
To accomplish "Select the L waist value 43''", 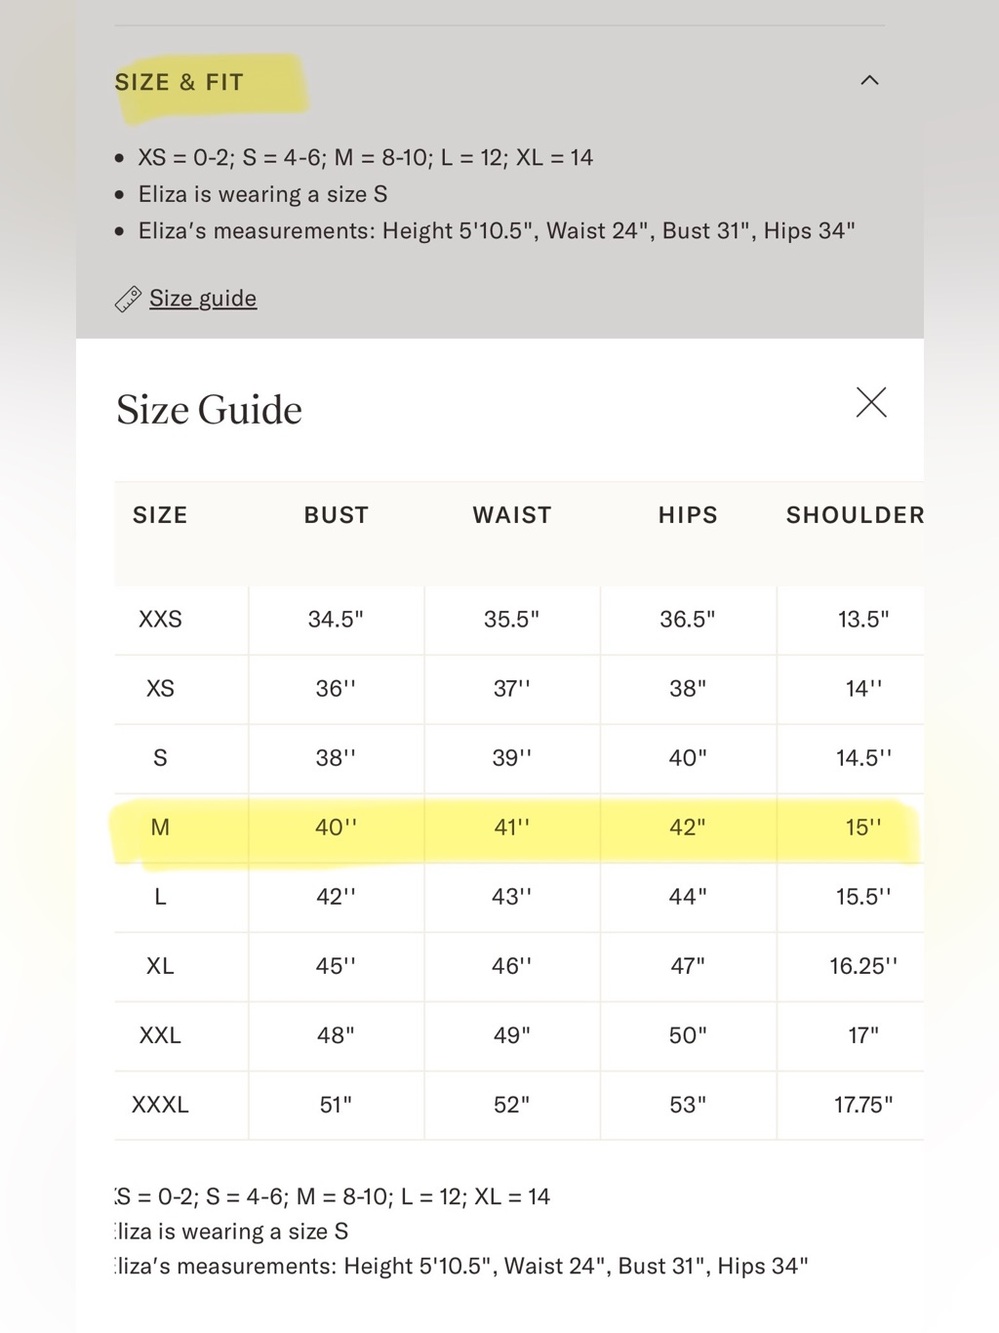I will pyautogui.click(x=512, y=897).
